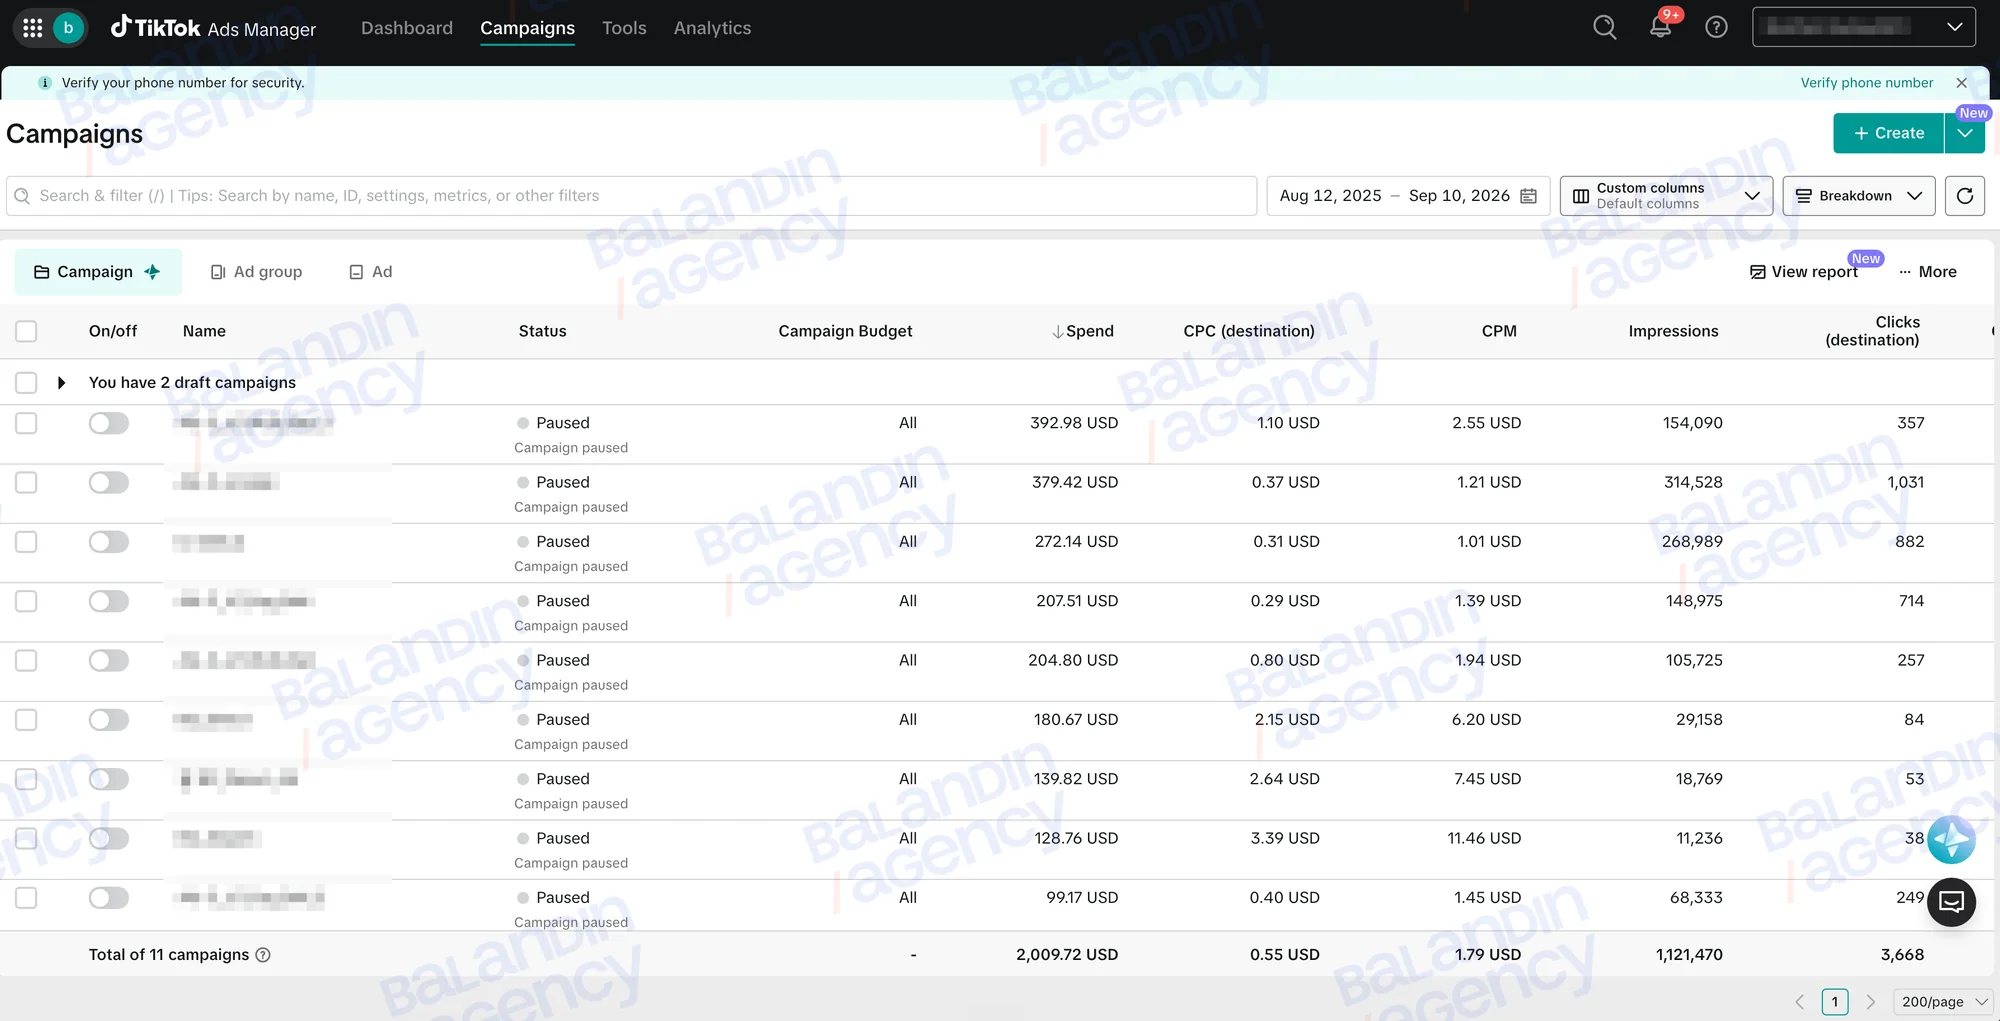
Task: Expand the draft campaigns row
Action: [61, 383]
